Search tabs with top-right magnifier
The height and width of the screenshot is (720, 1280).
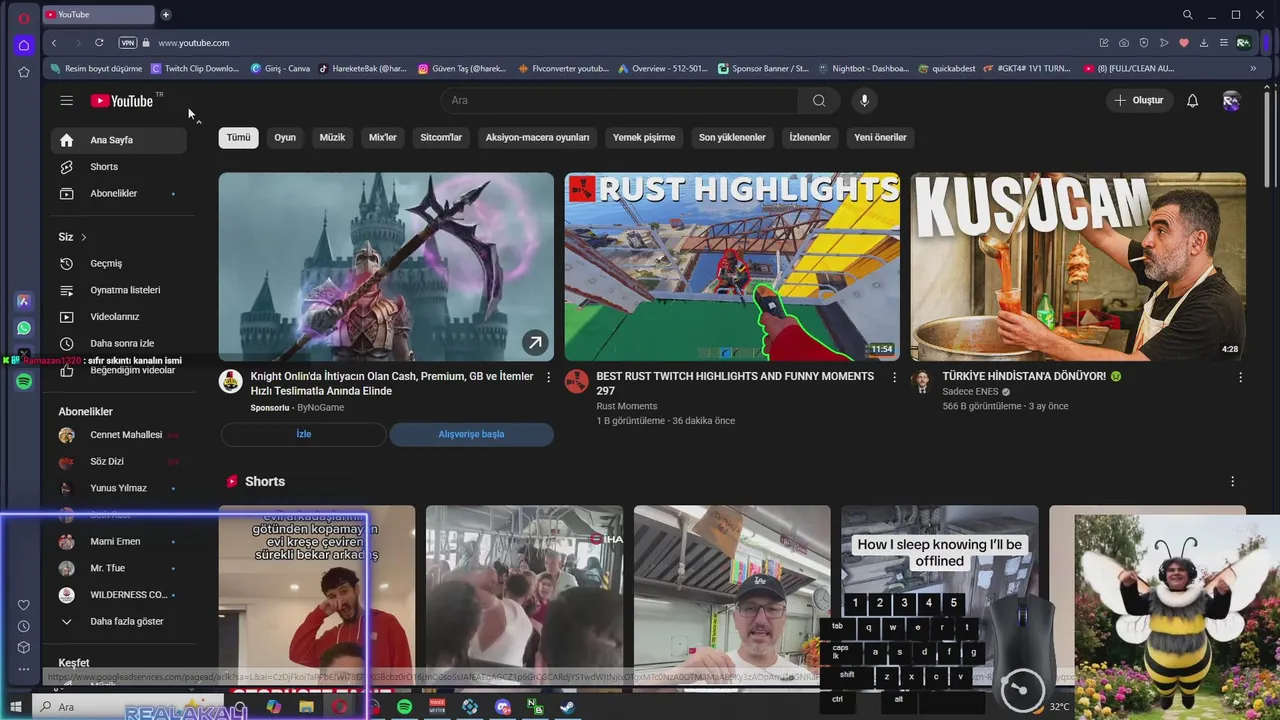(x=1188, y=15)
